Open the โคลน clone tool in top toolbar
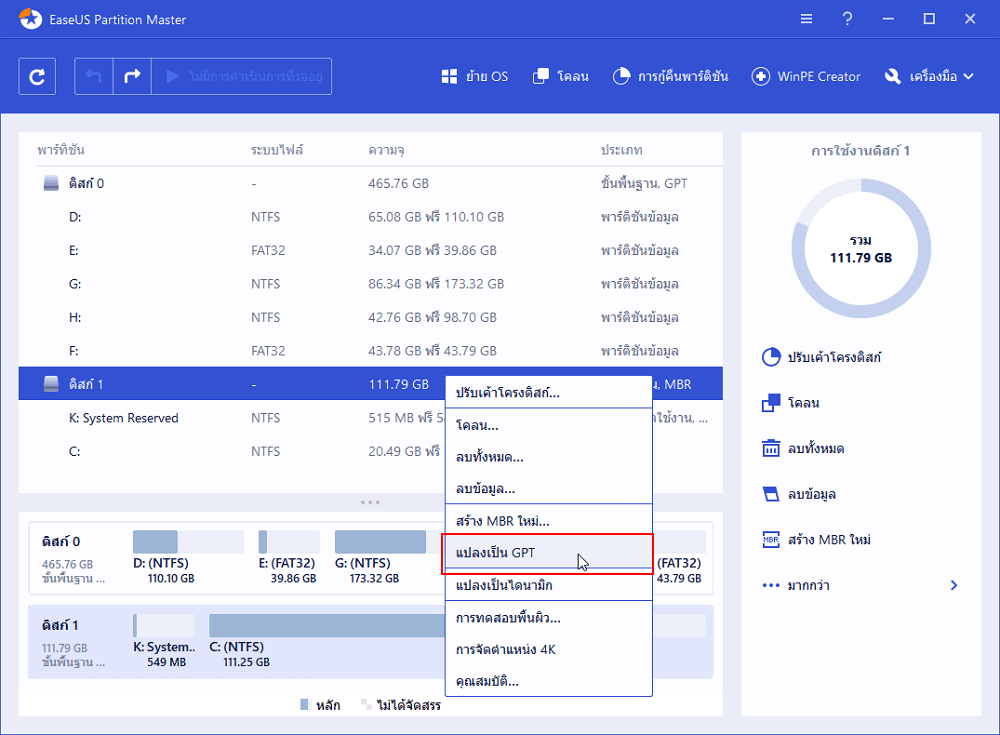This screenshot has height=735, width=1000. click(560, 77)
